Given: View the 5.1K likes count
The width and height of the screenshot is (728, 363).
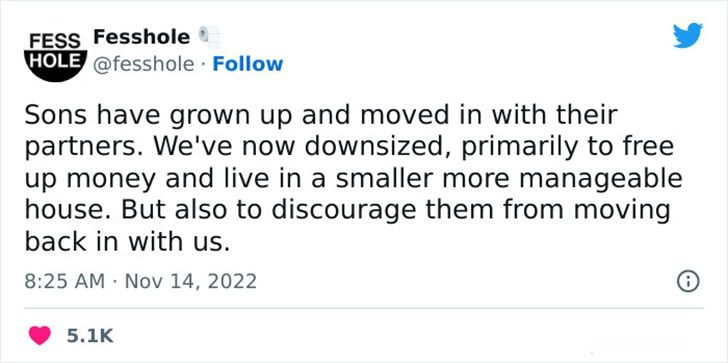Looking at the screenshot, I should tap(90, 336).
